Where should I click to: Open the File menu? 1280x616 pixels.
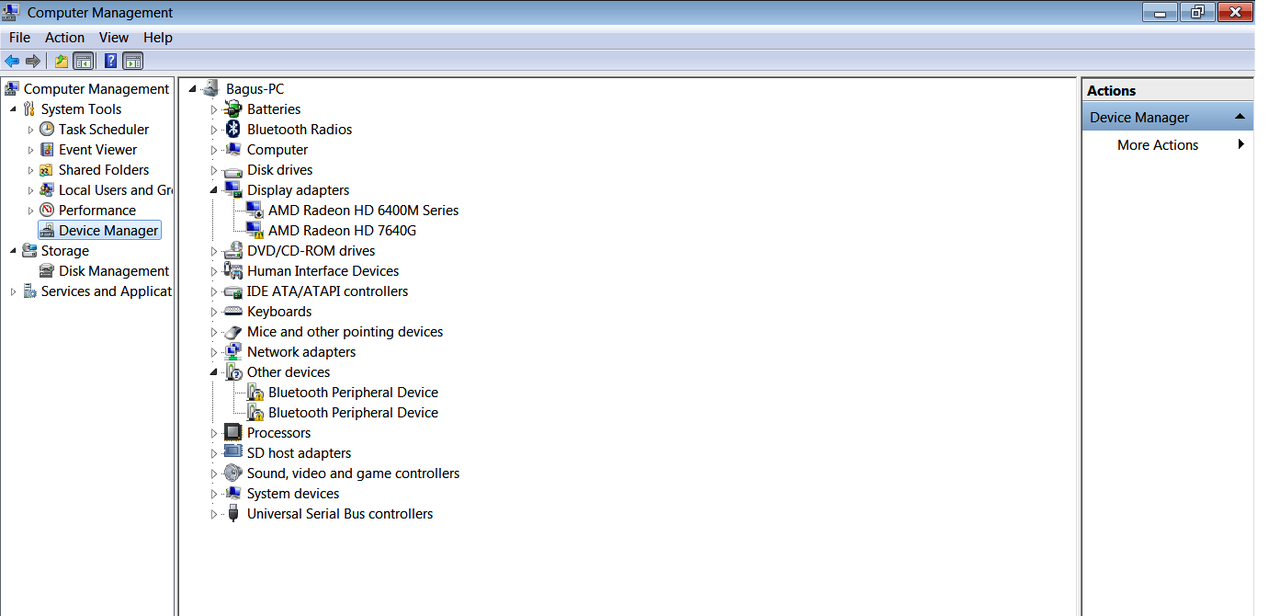tap(19, 37)
